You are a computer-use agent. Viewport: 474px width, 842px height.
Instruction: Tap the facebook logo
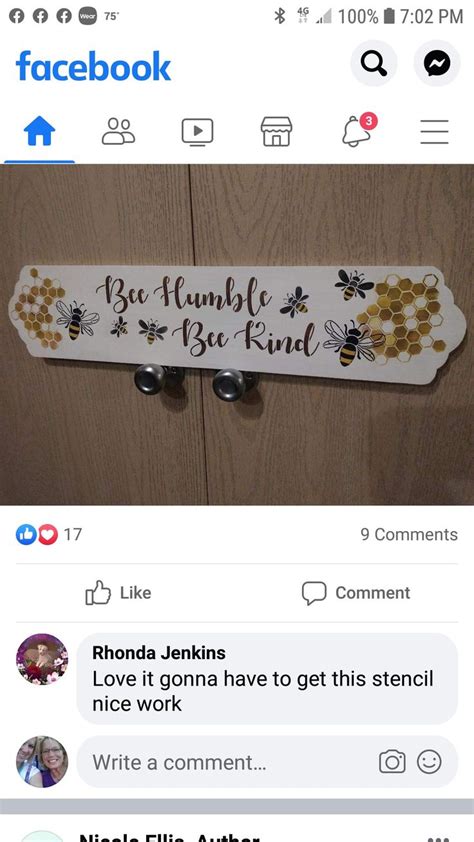(93, 67)
